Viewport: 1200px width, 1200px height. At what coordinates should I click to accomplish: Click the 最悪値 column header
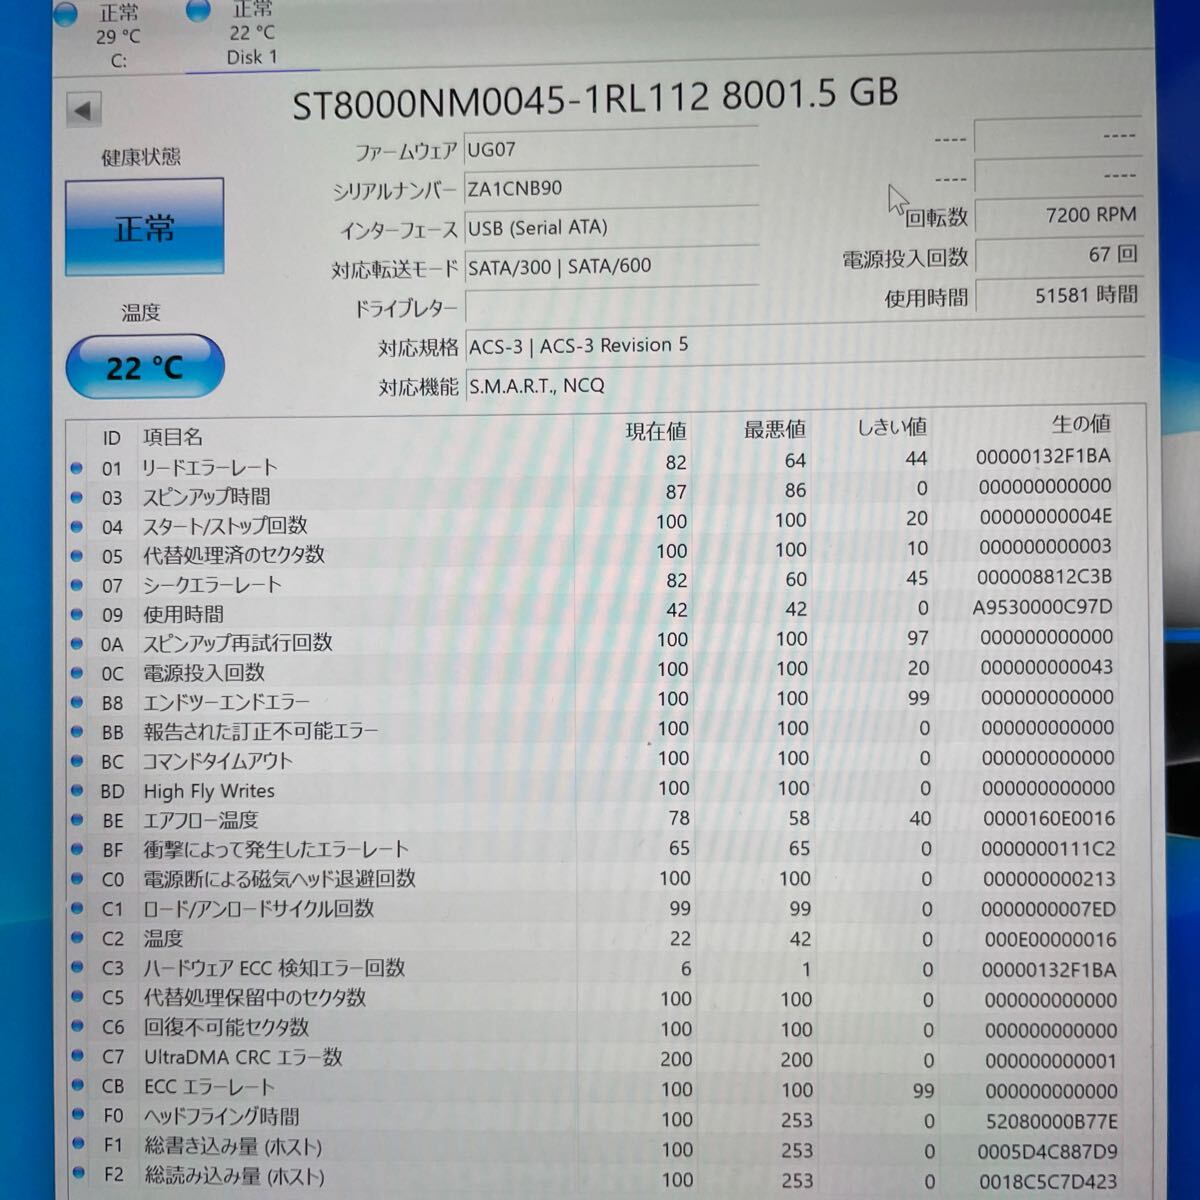(x=775, y=429)
